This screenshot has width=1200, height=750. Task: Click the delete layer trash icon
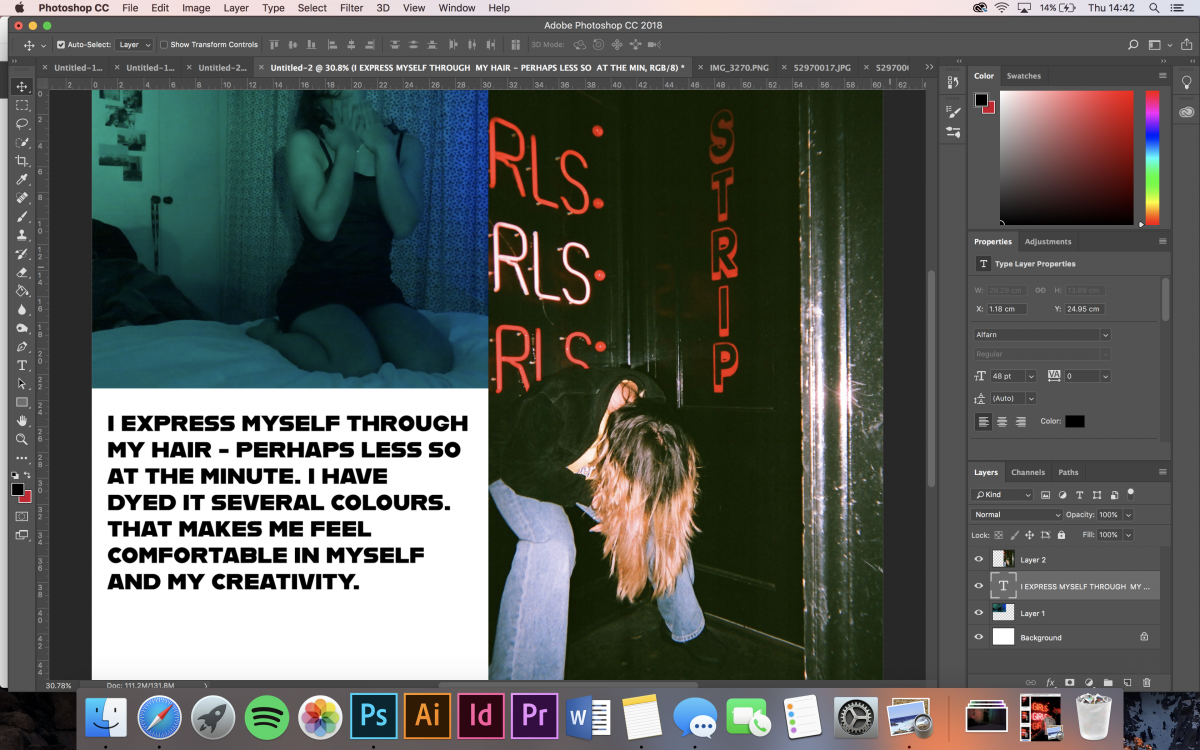coord(1146,682)
